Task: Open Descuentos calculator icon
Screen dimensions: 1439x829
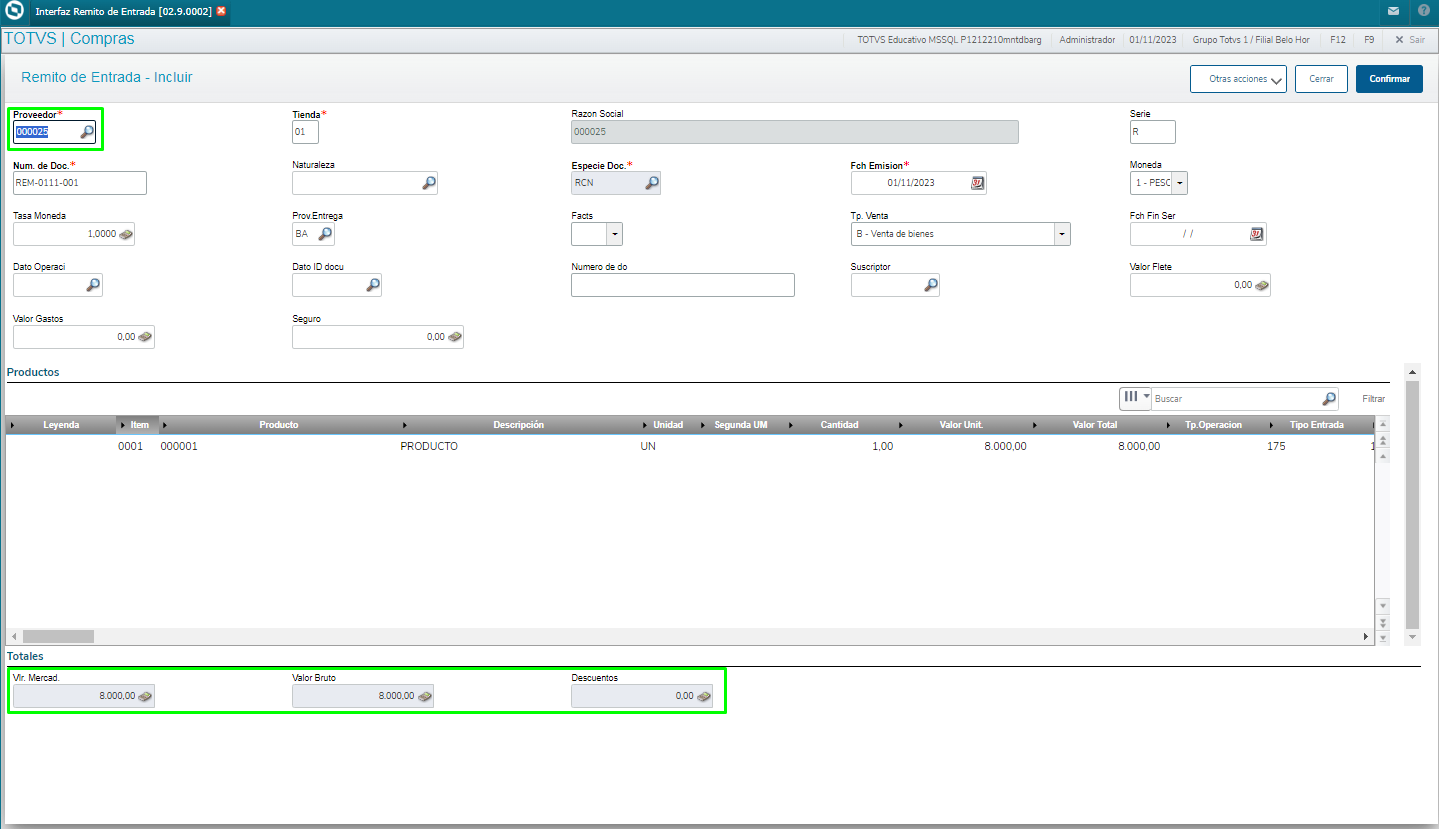Action: pos(703,696)
